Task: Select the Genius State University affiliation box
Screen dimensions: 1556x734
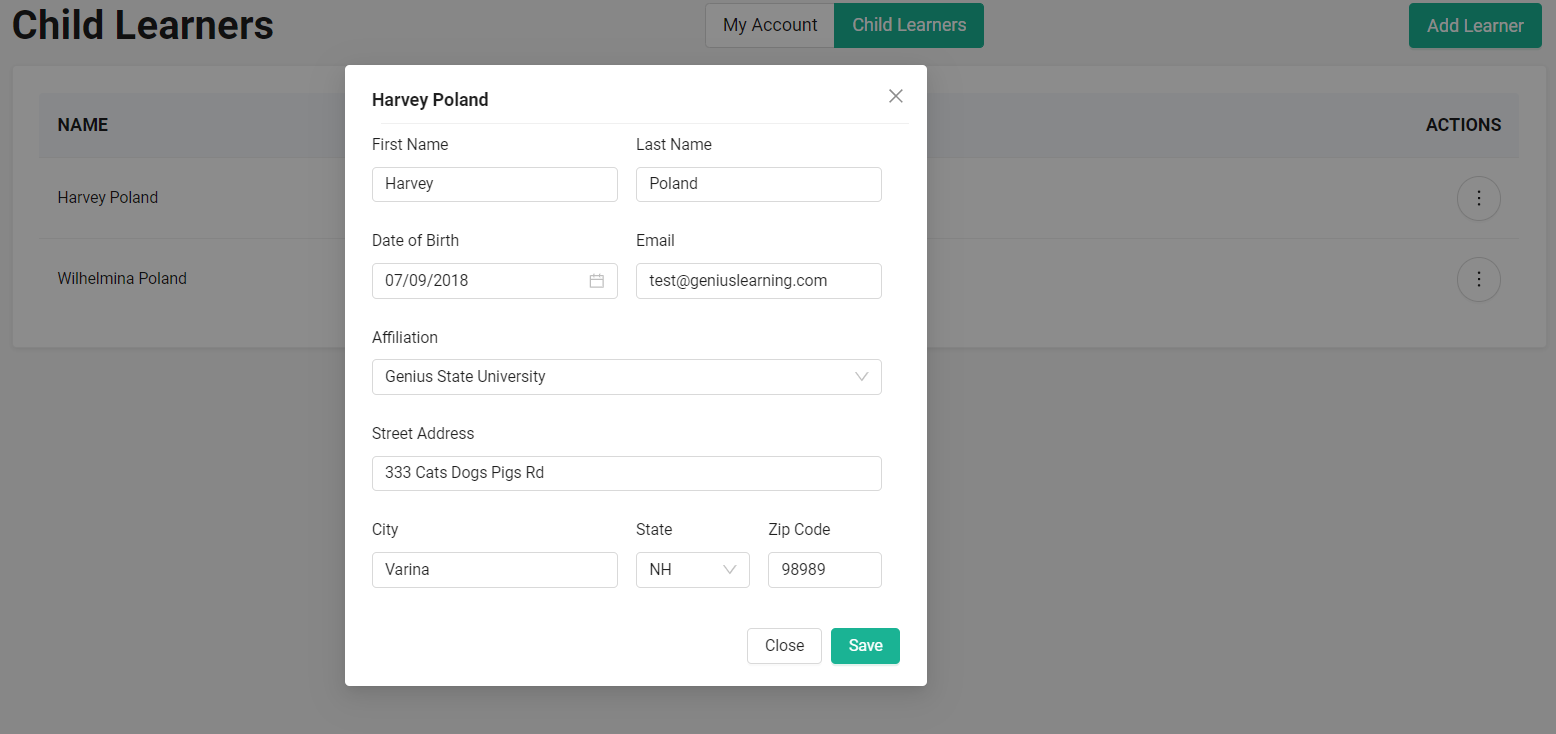Action: pyautogui.click(x=610, y=377)
